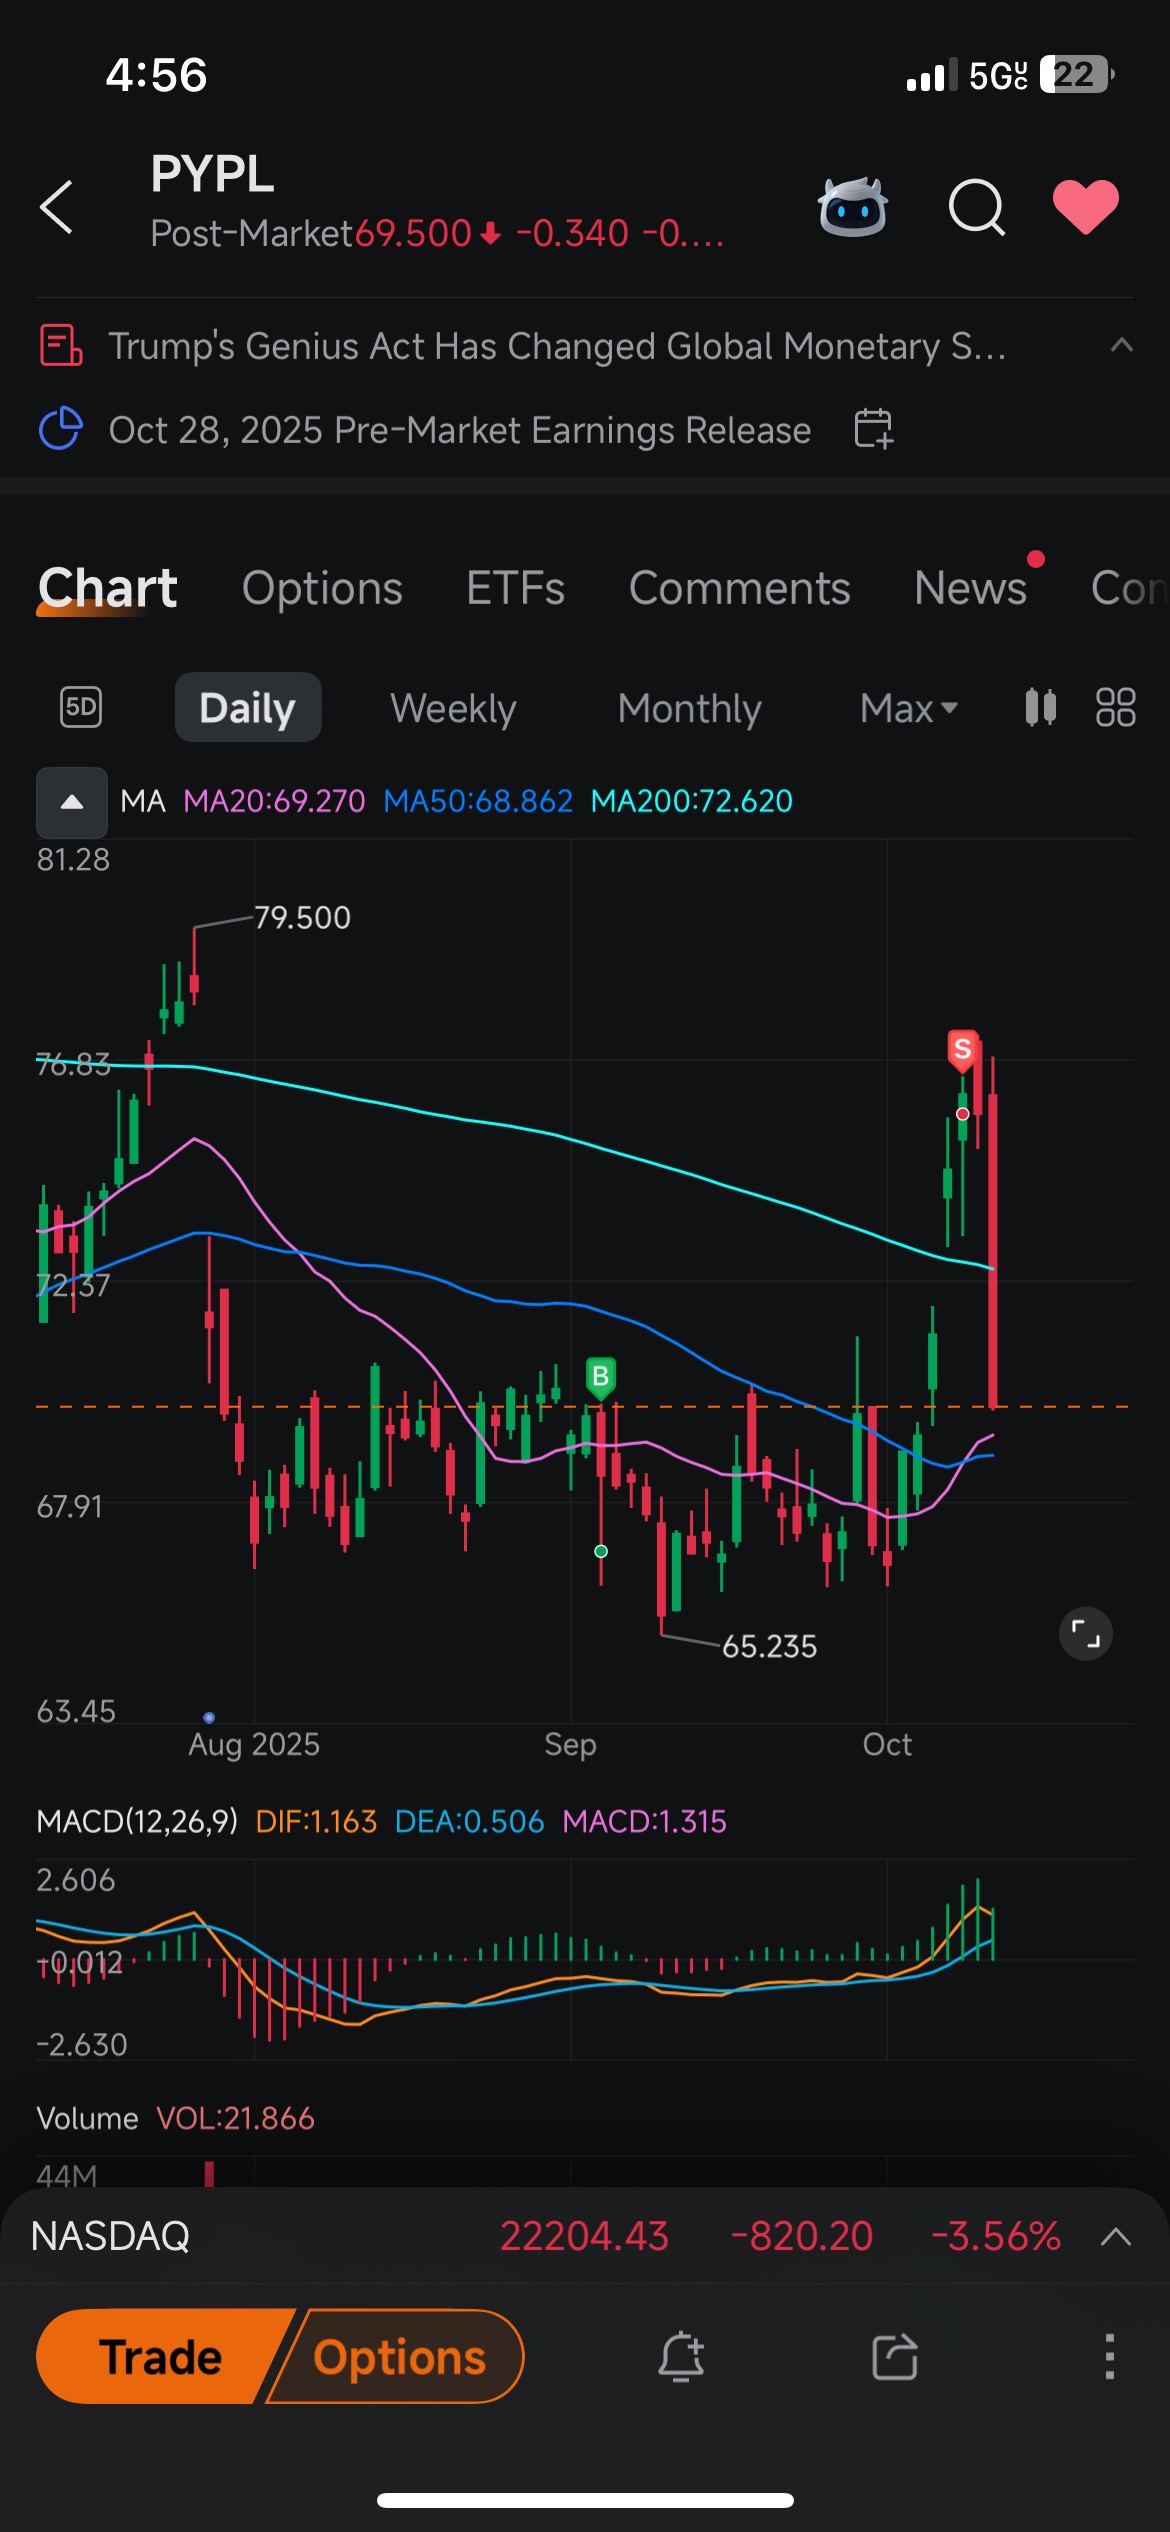
Task: Tap the Volume indicator label
Action: pyautogui.click(x=87, y=2118)
